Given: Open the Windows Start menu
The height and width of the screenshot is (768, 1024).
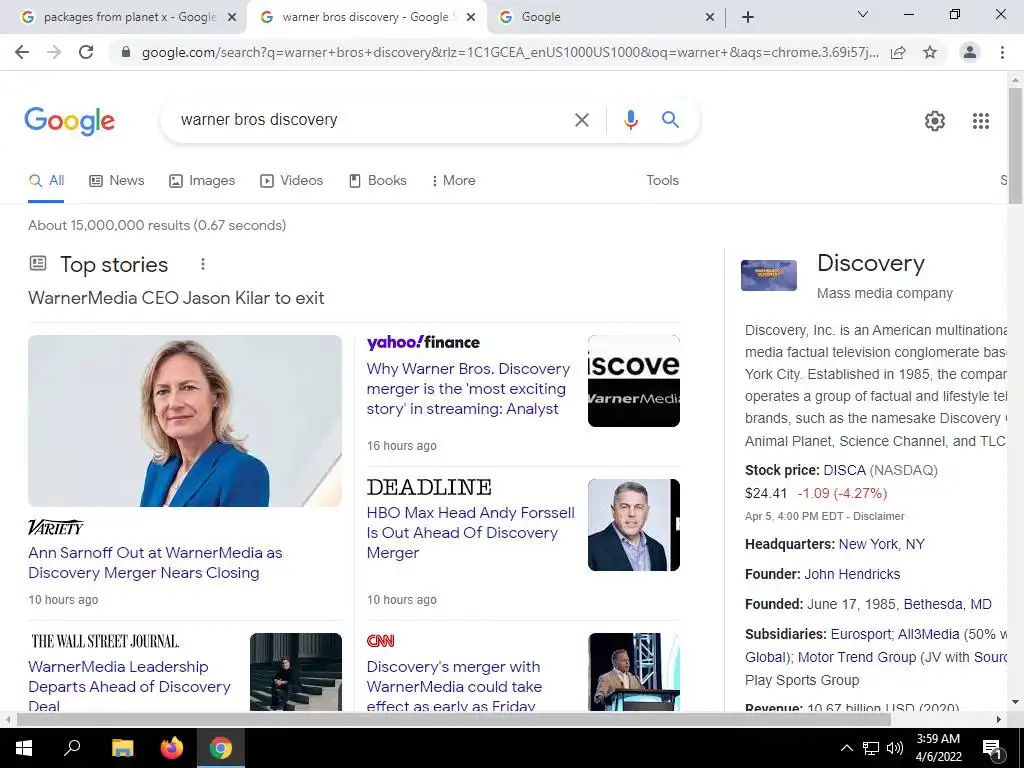Looking at the screenshot, I should [24, 748].
